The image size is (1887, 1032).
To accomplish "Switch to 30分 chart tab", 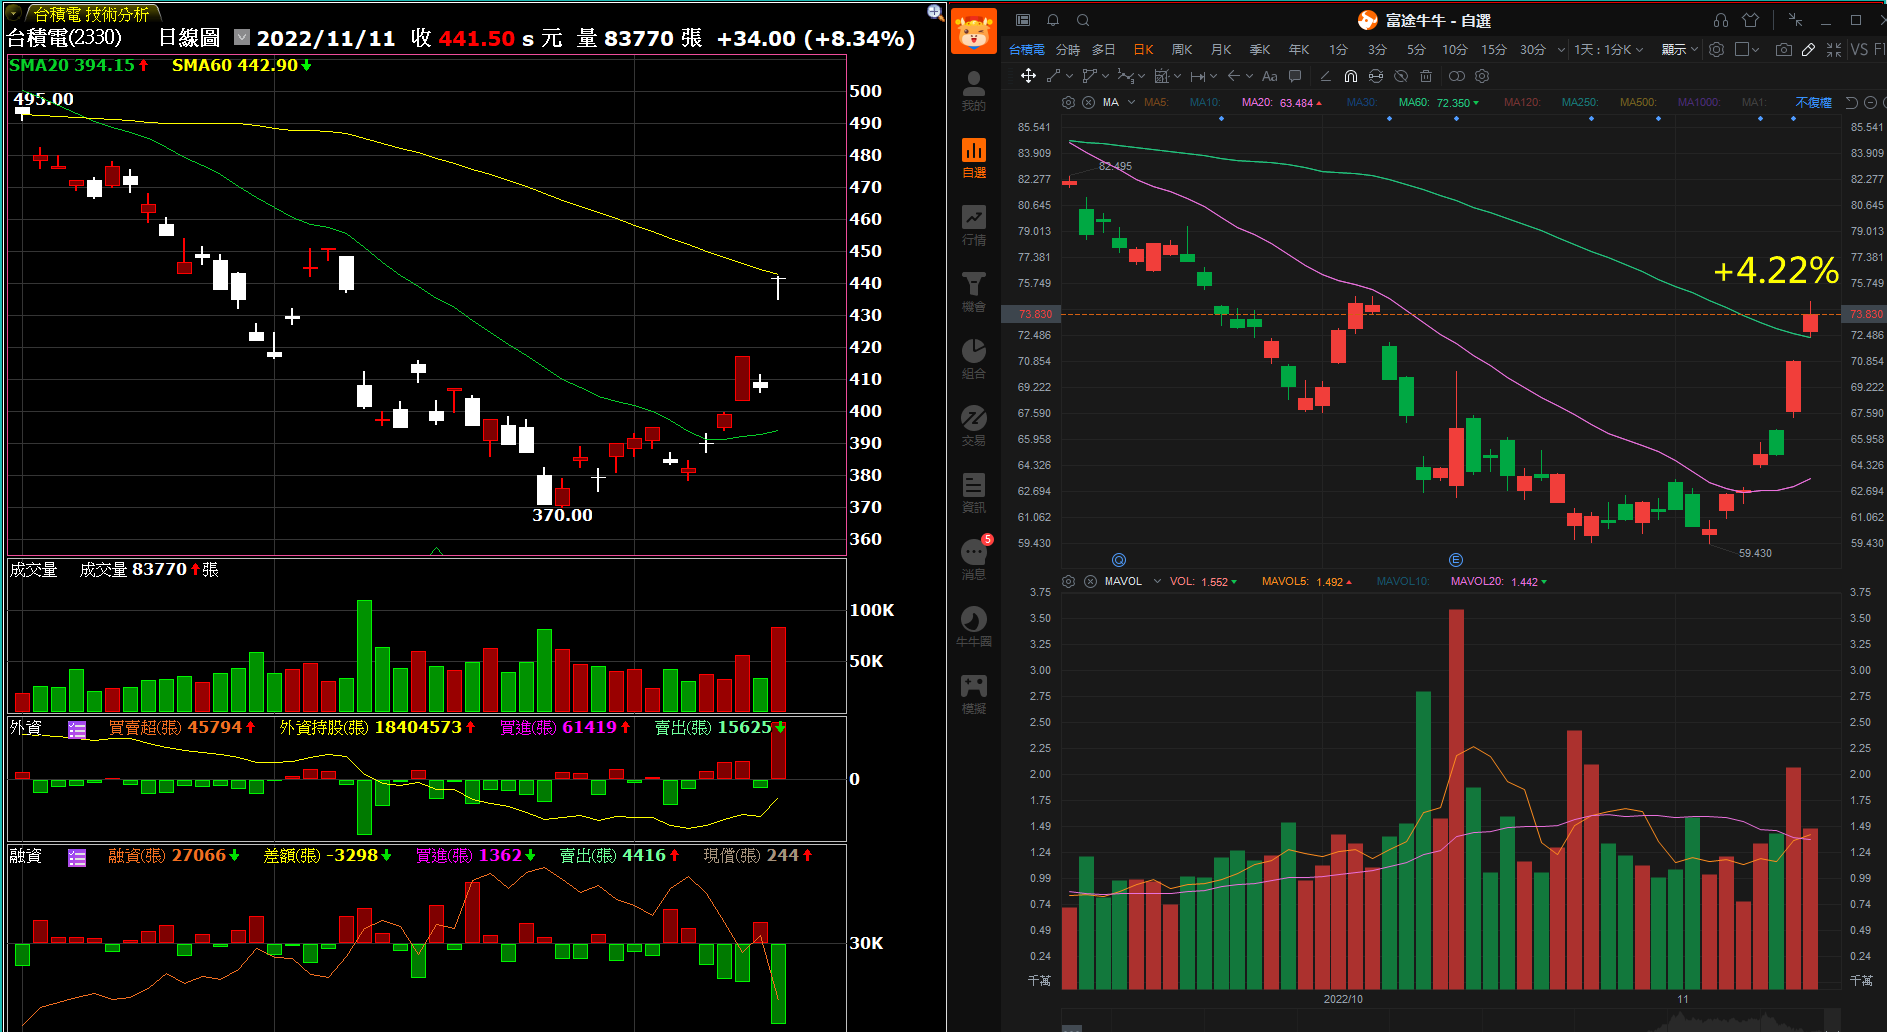I will pyautogui.click(x=1532, y=49).
